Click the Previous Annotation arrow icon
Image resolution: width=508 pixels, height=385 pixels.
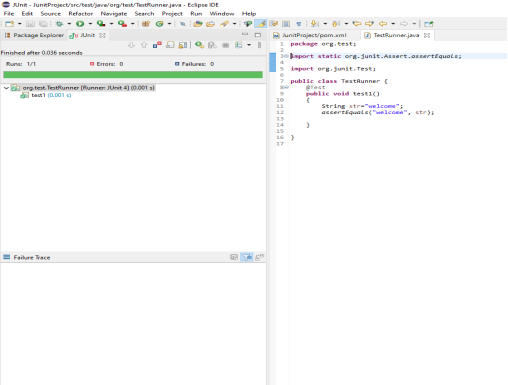point(336,24)
